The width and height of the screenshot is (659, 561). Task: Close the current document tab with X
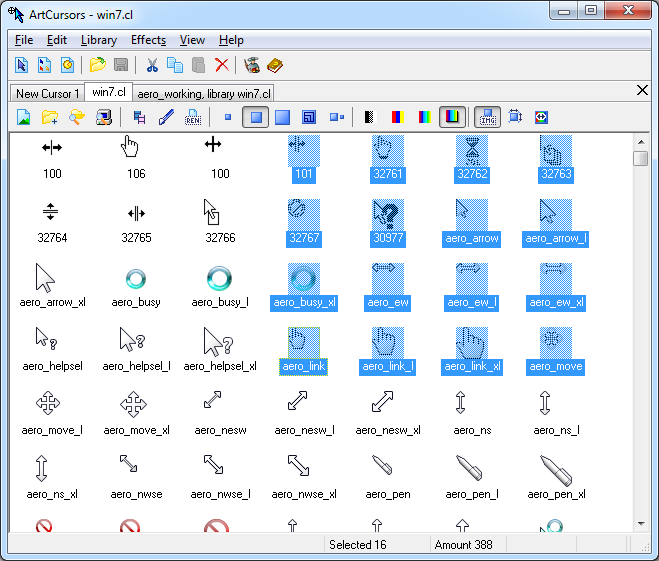[x=642, y=90]
